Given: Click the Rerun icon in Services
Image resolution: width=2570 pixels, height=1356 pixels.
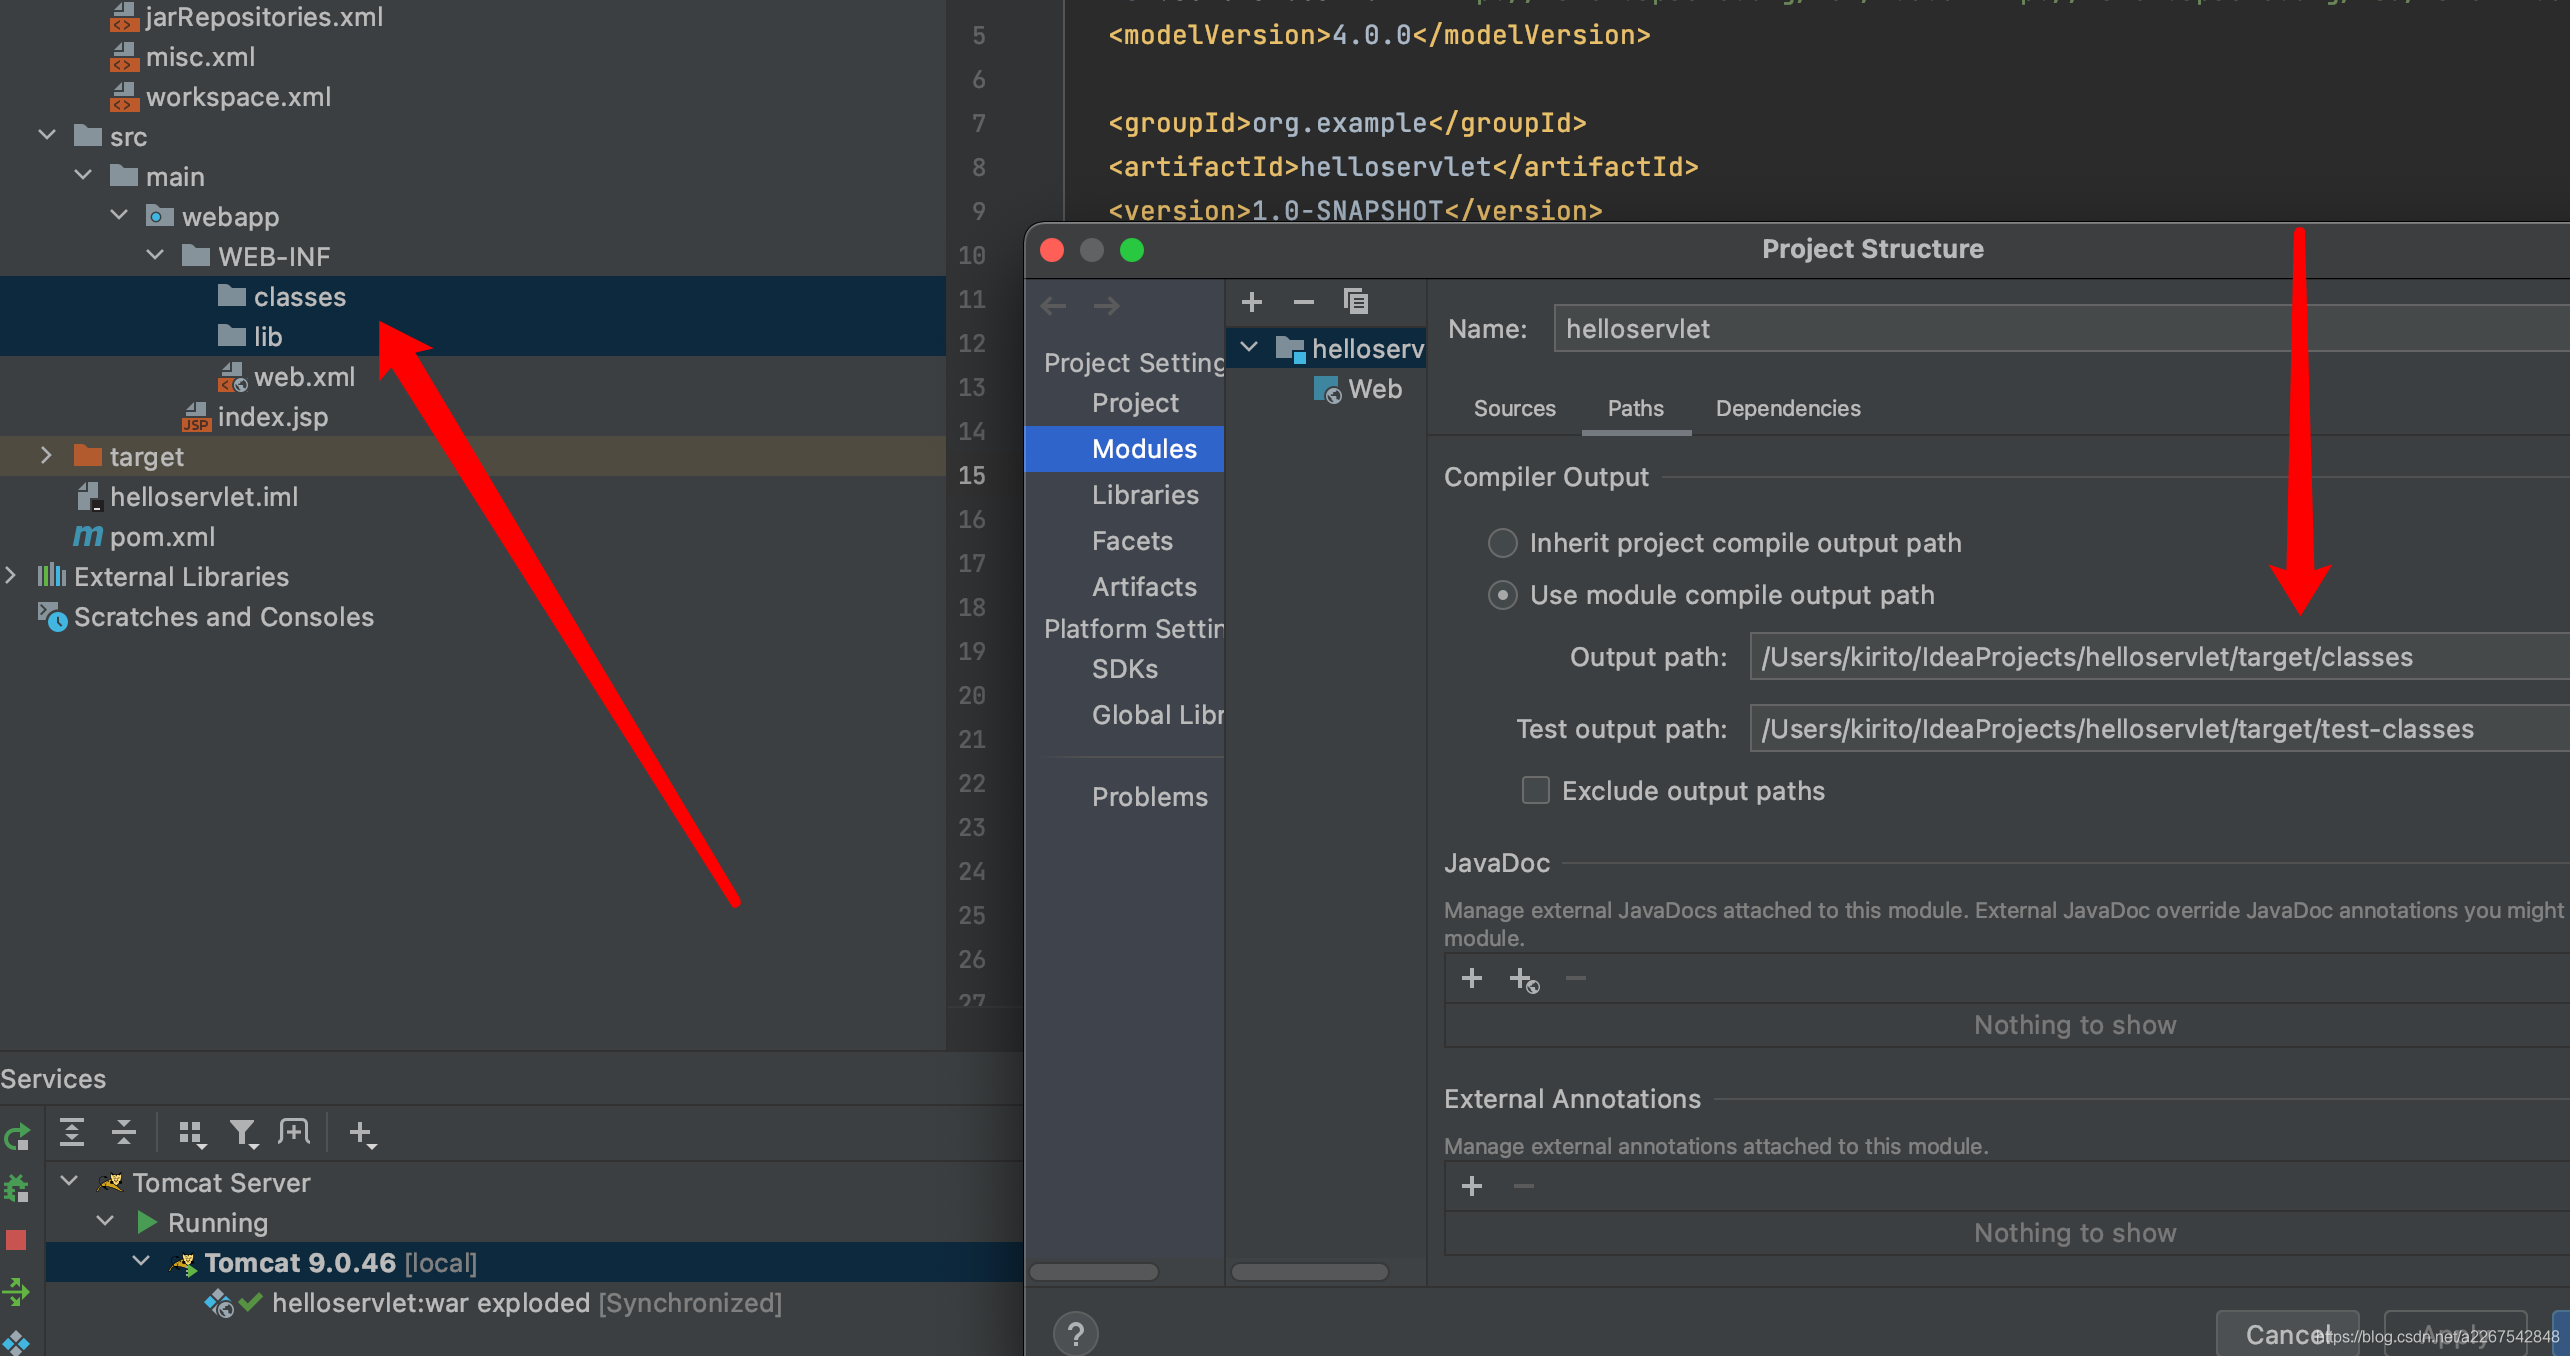Looking at the screenshot, I should (17, 1137).
